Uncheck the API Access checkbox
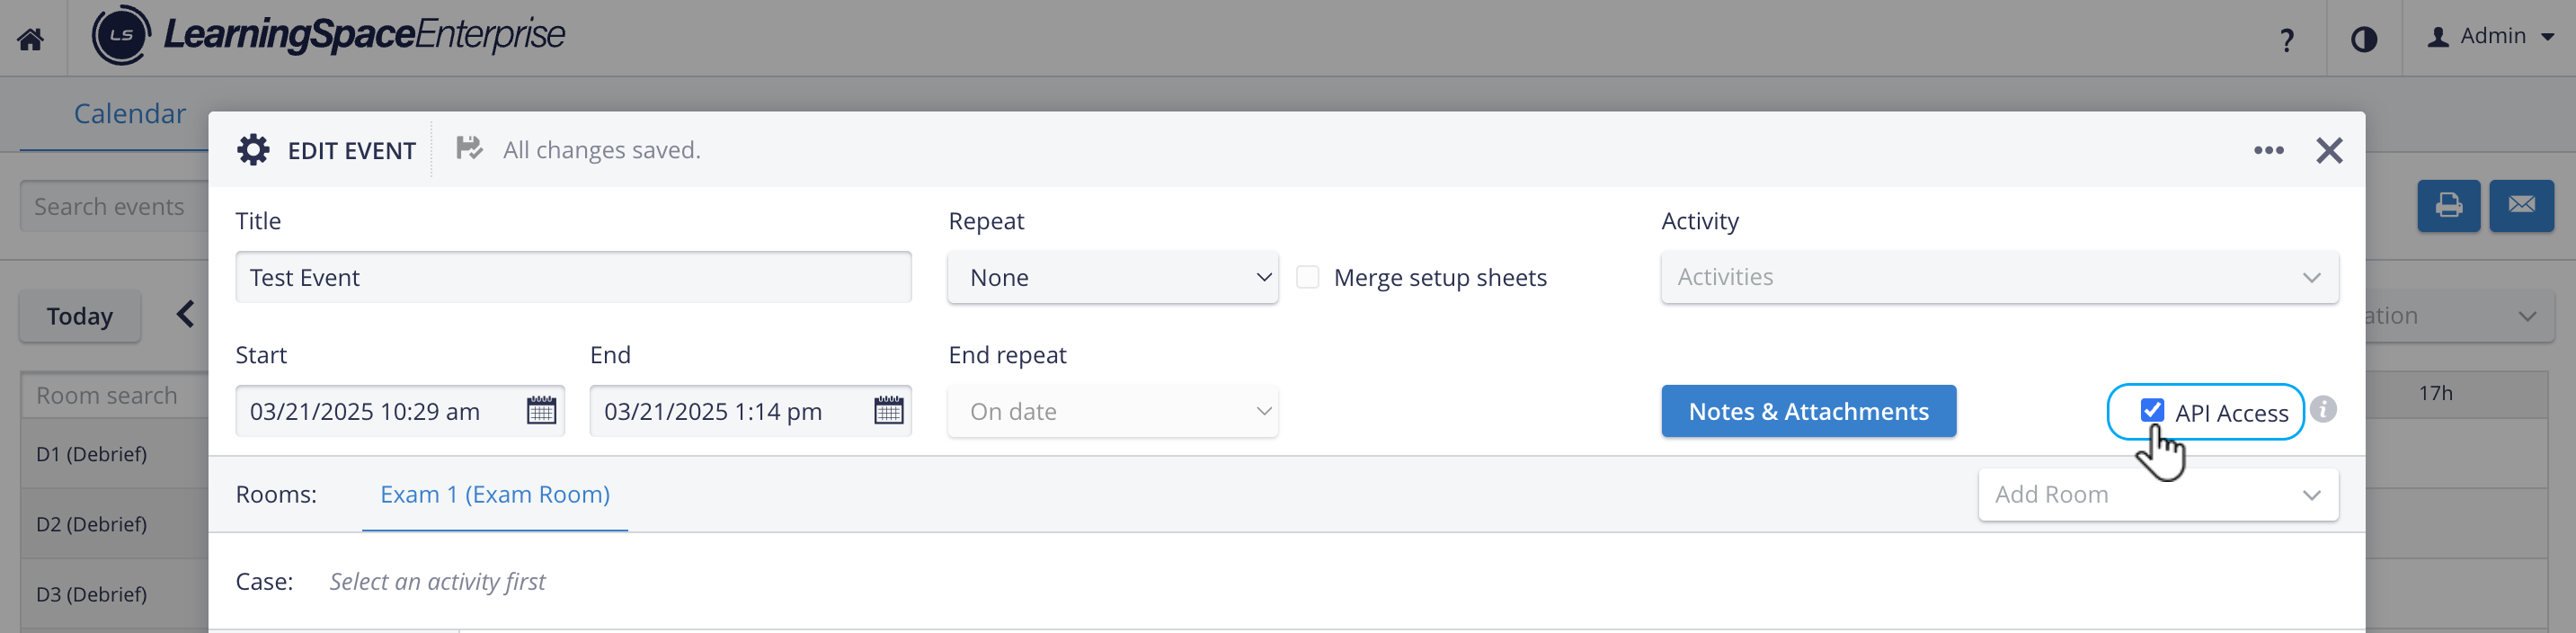This screenshot has width=2576, height=633. tap(2152, 410)
